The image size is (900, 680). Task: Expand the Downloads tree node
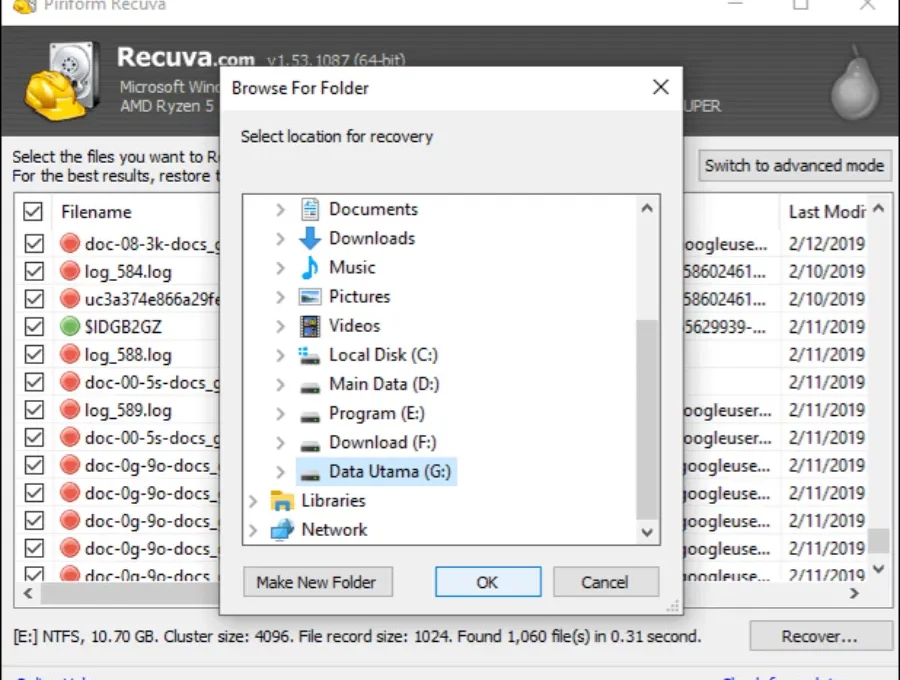point(280,238)
